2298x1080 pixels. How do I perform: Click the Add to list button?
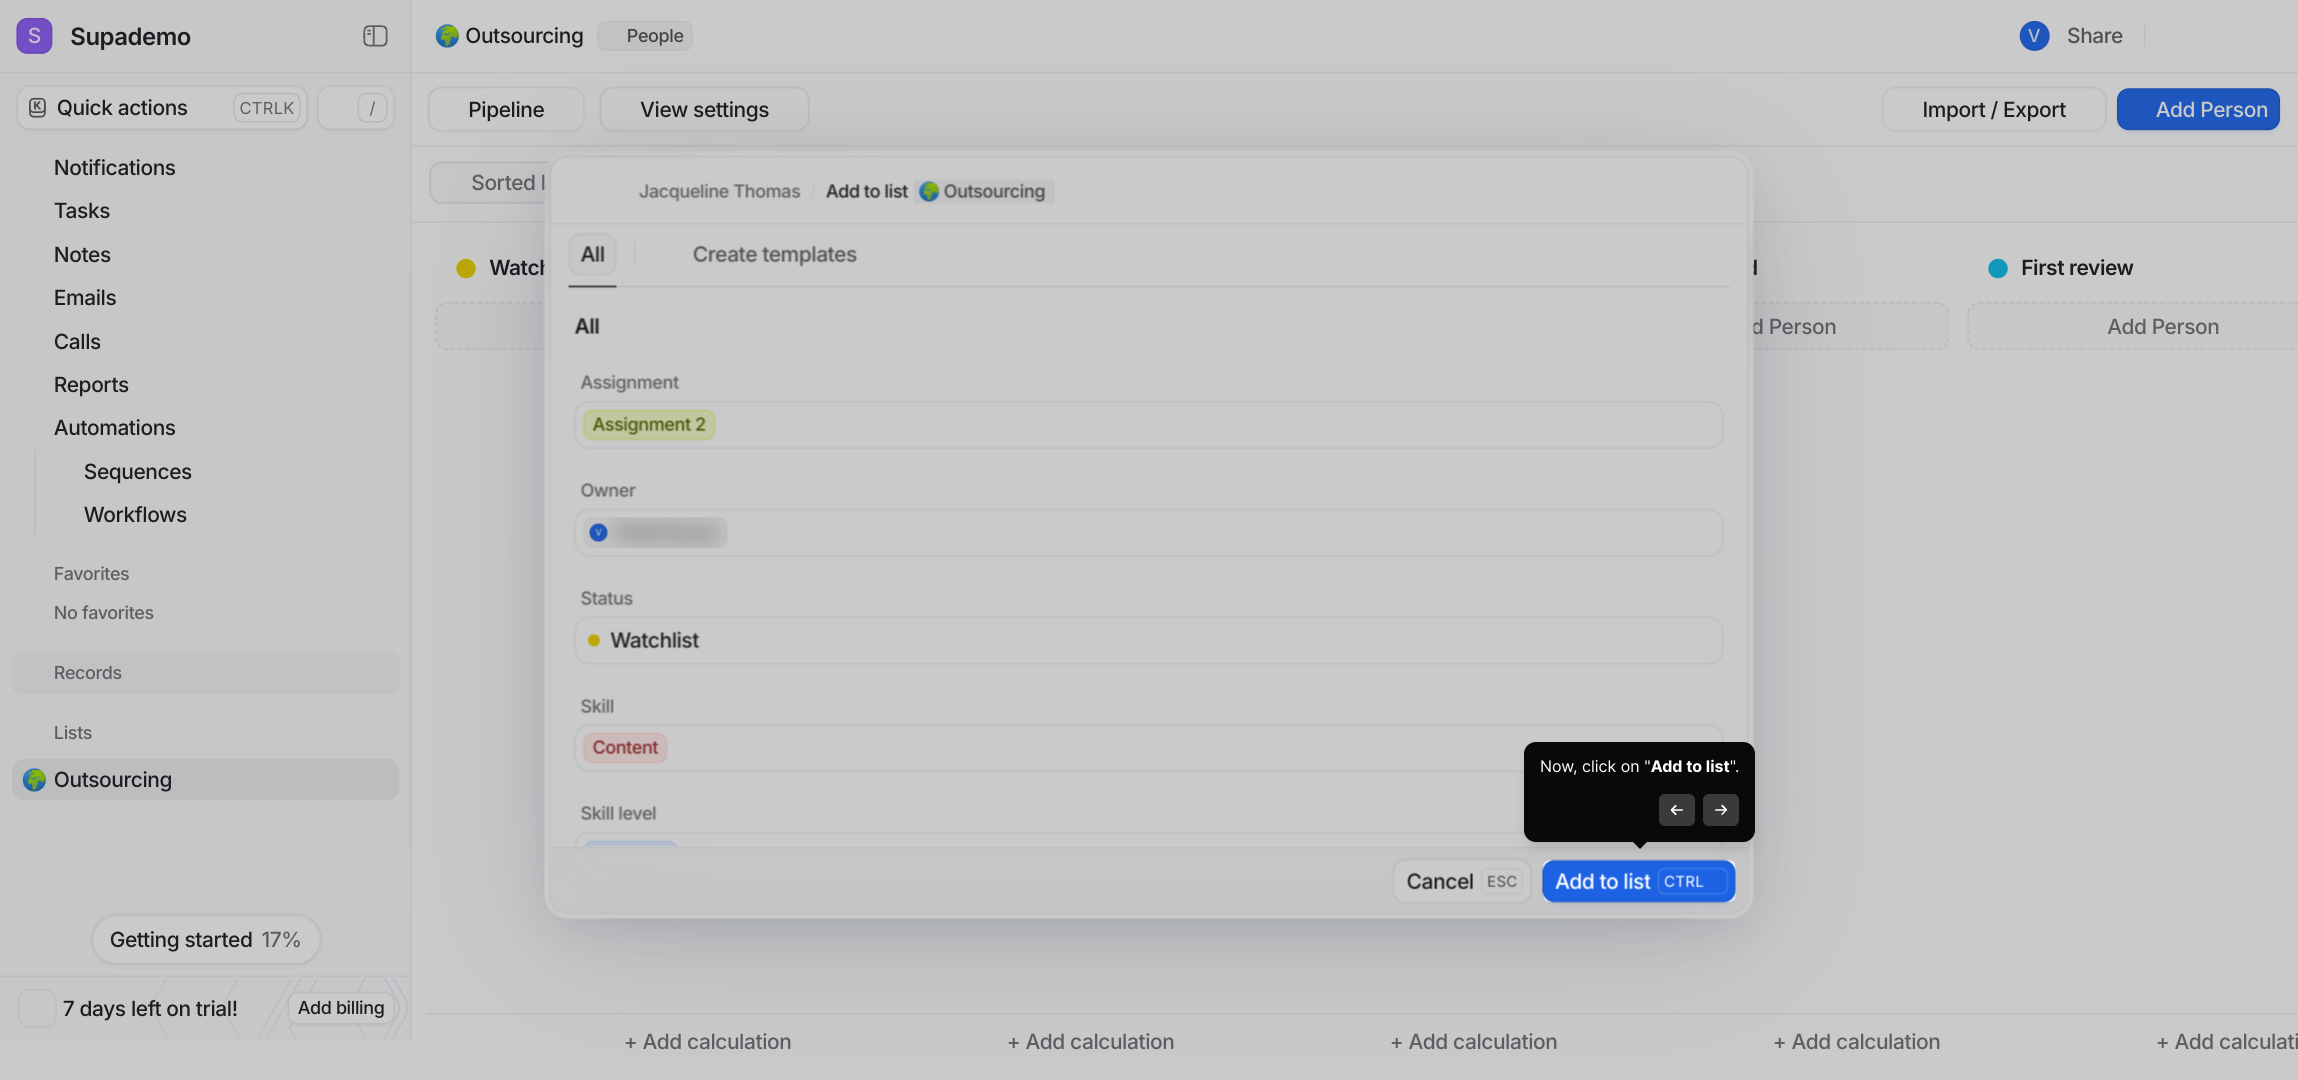[x=1638, y=881]
